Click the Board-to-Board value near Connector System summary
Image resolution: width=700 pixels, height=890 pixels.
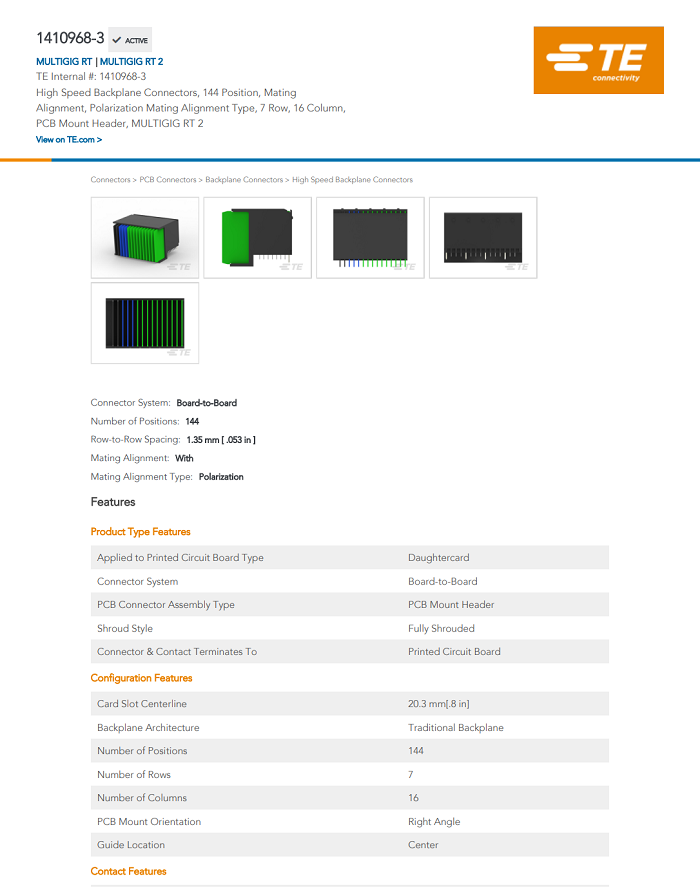pos(207,403)
